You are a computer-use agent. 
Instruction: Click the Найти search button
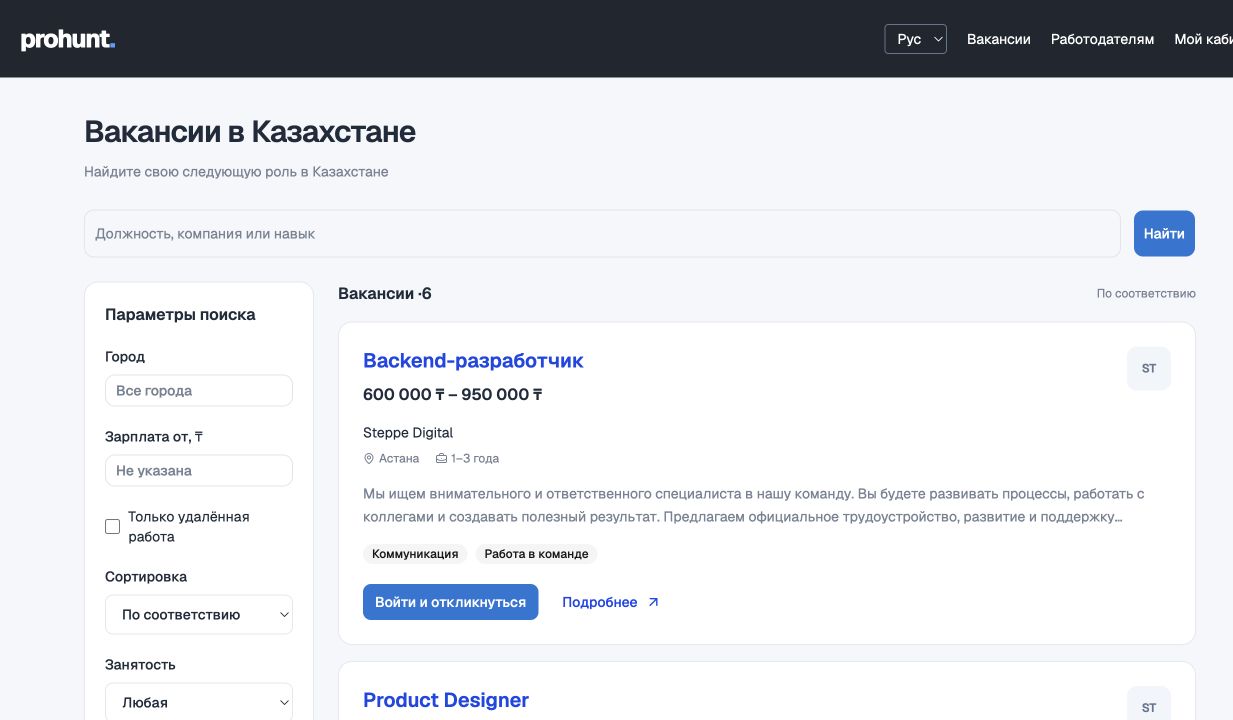point(1164,233)
